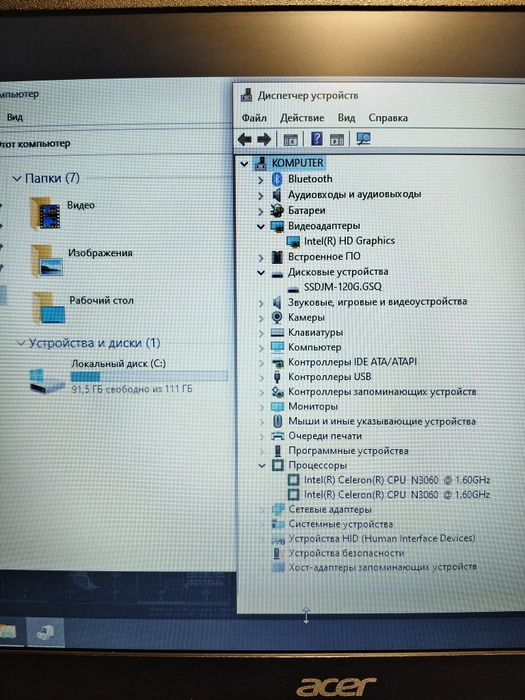
Task: Collapse the KOMPUTER root node
Action: (244, 164)
